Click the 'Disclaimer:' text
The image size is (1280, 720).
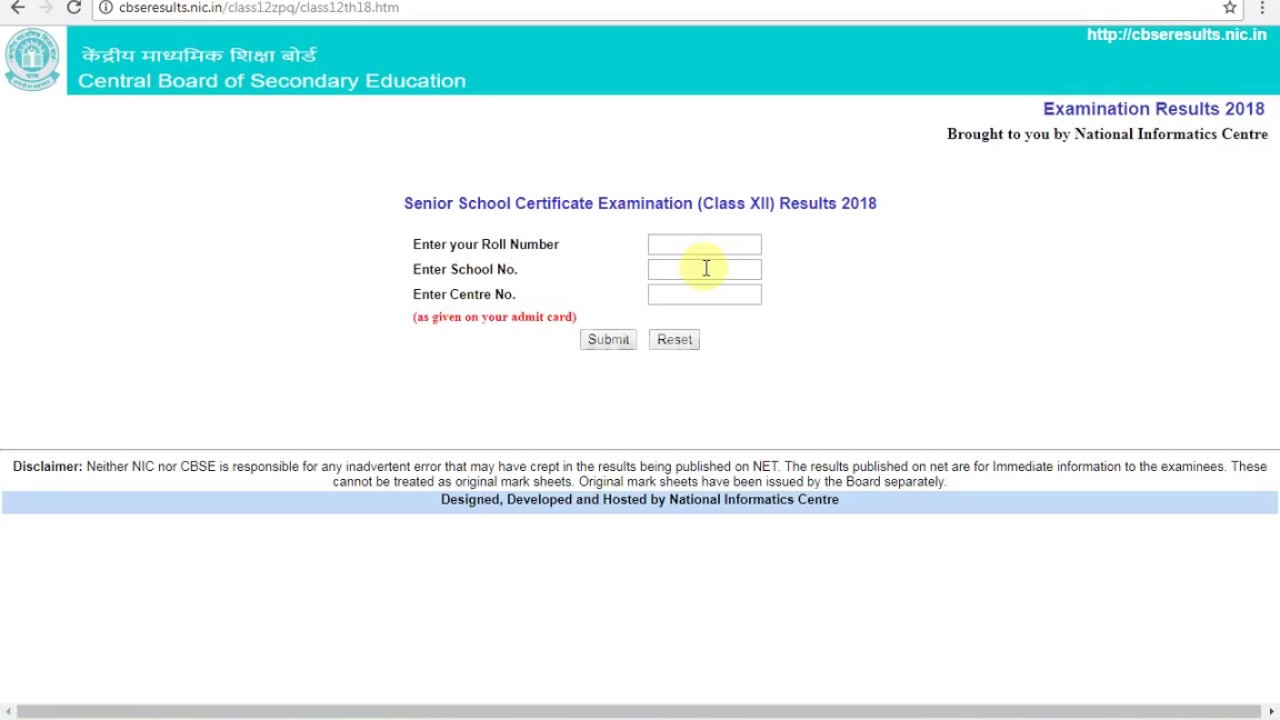point(48,467)
